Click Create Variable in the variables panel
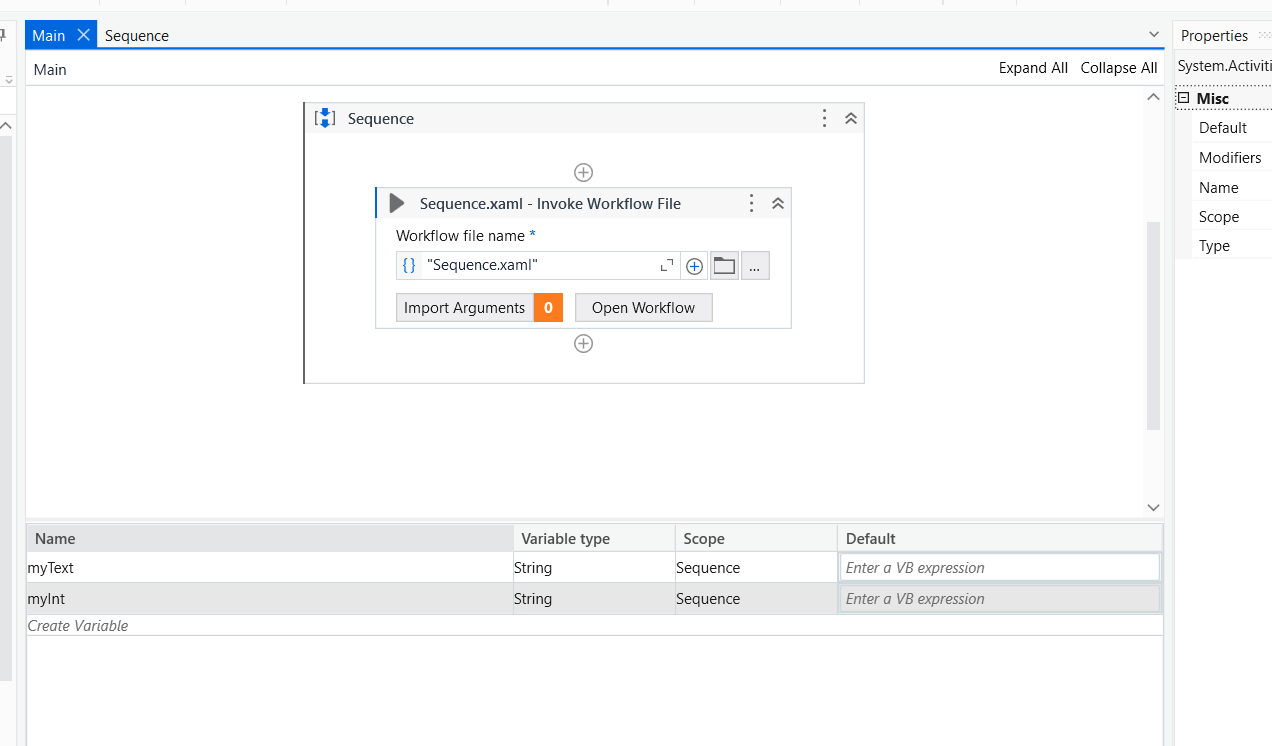 [x=78, y=625]
